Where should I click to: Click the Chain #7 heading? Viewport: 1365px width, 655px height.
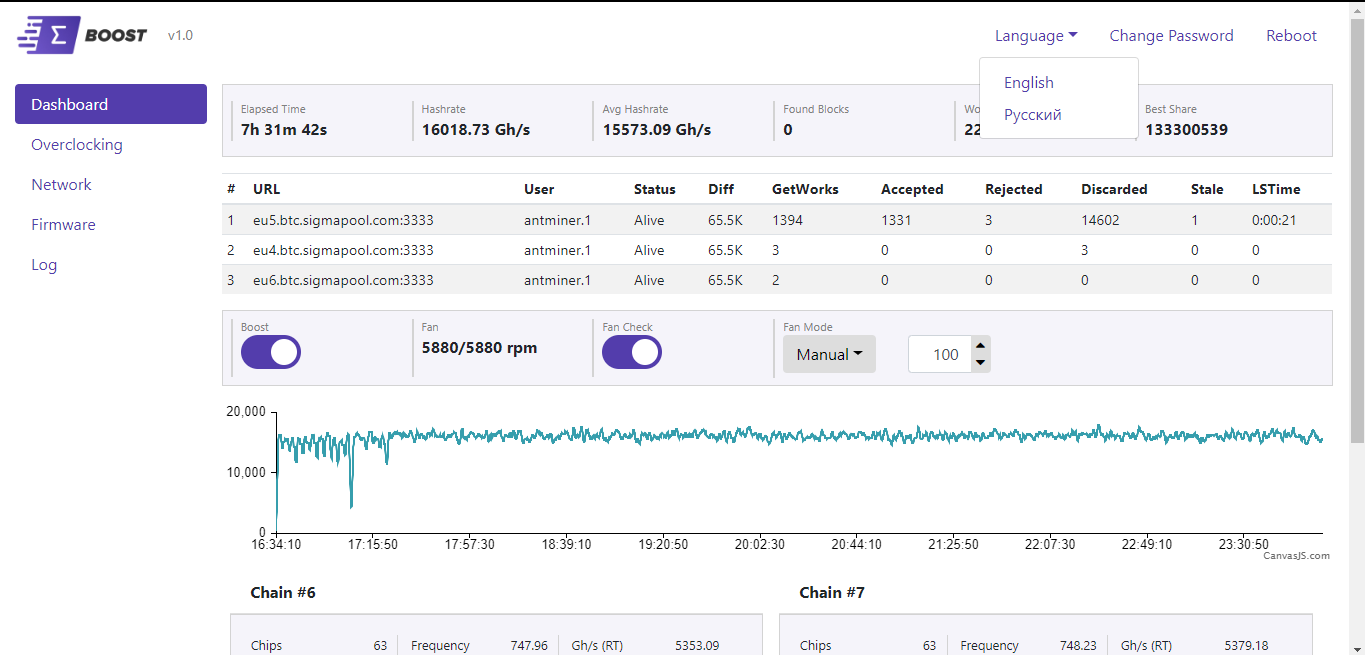point(832,592)
